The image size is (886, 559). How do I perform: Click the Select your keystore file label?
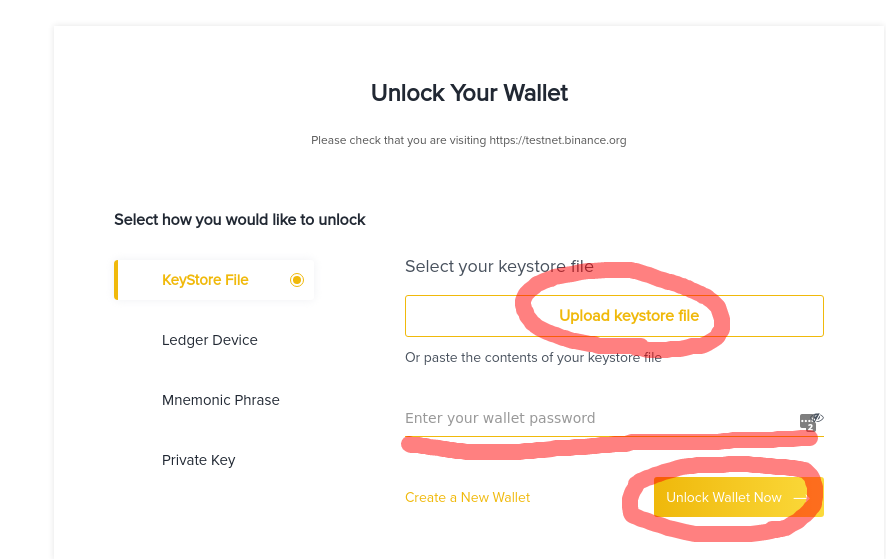click(499, 267)
